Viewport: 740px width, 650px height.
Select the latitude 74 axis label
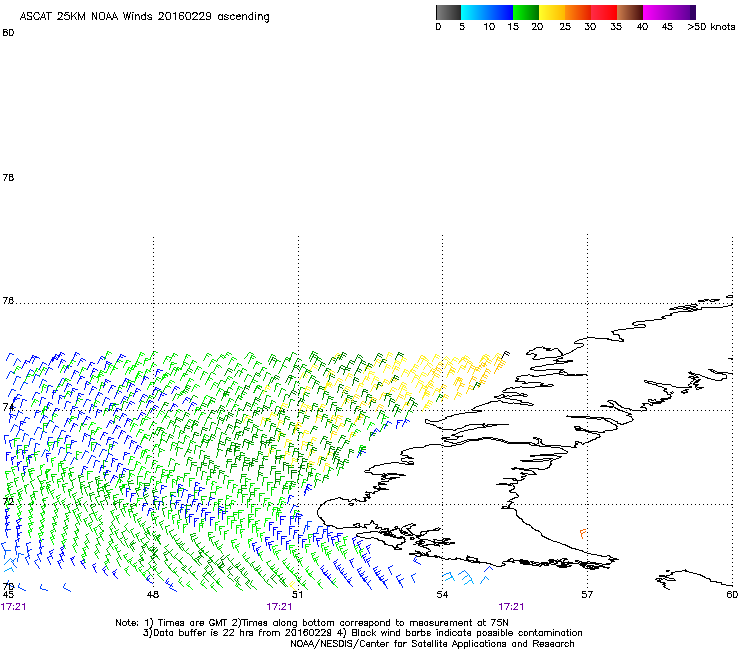pos(8,407)
